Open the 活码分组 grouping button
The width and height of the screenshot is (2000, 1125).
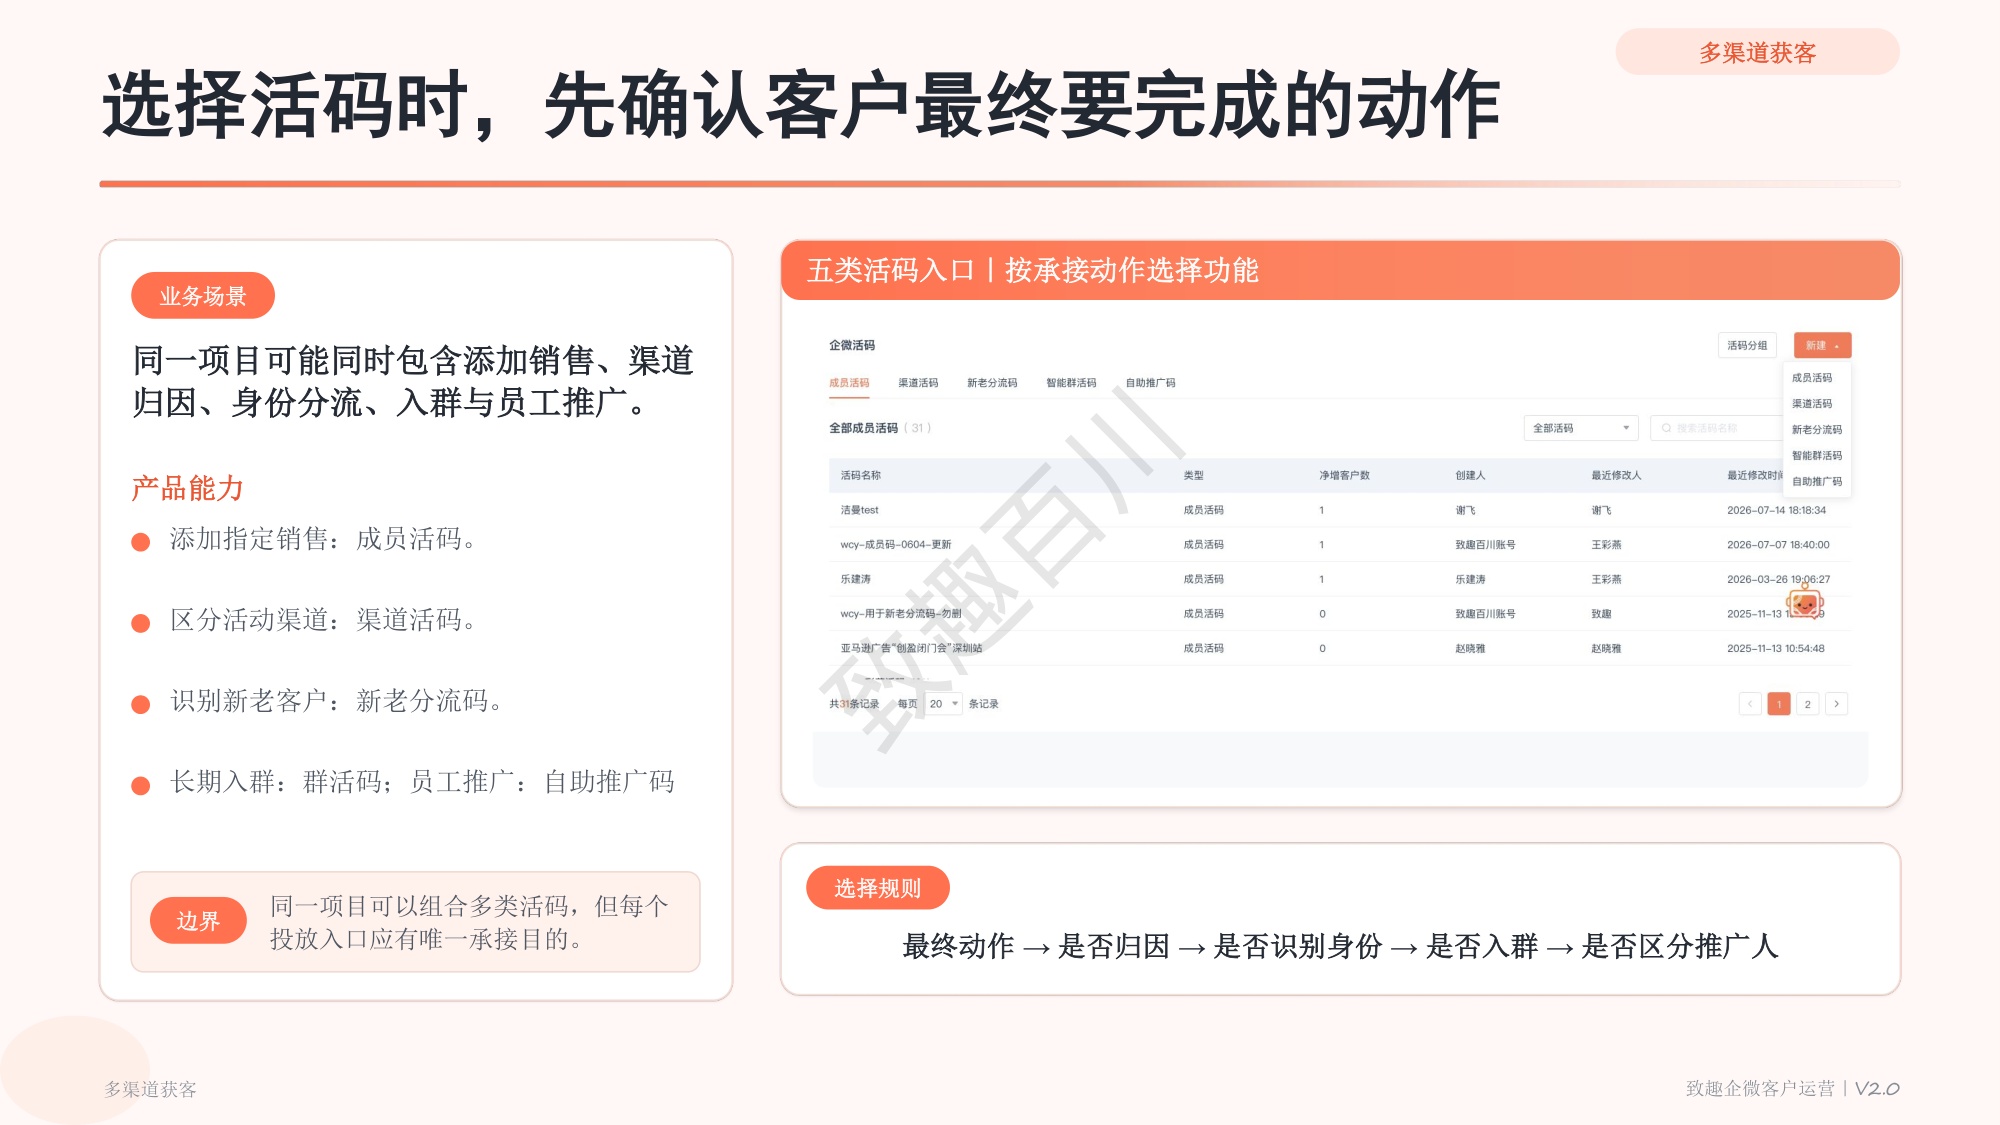pyautogui.click(x=1747, y=345)
